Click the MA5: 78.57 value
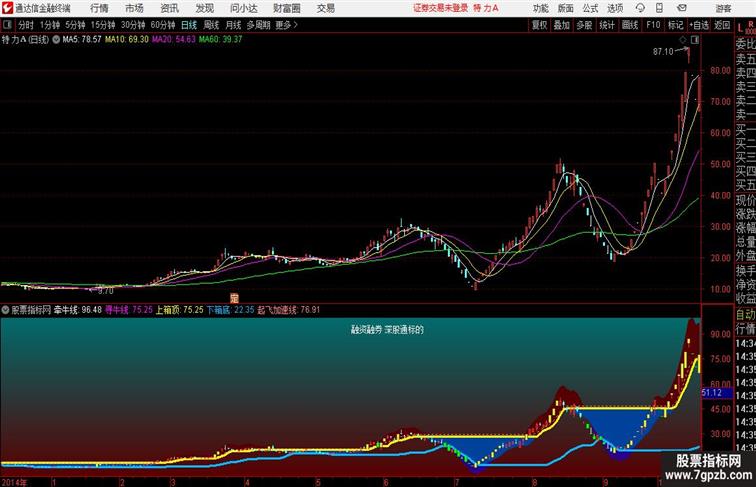 [82, 40]
